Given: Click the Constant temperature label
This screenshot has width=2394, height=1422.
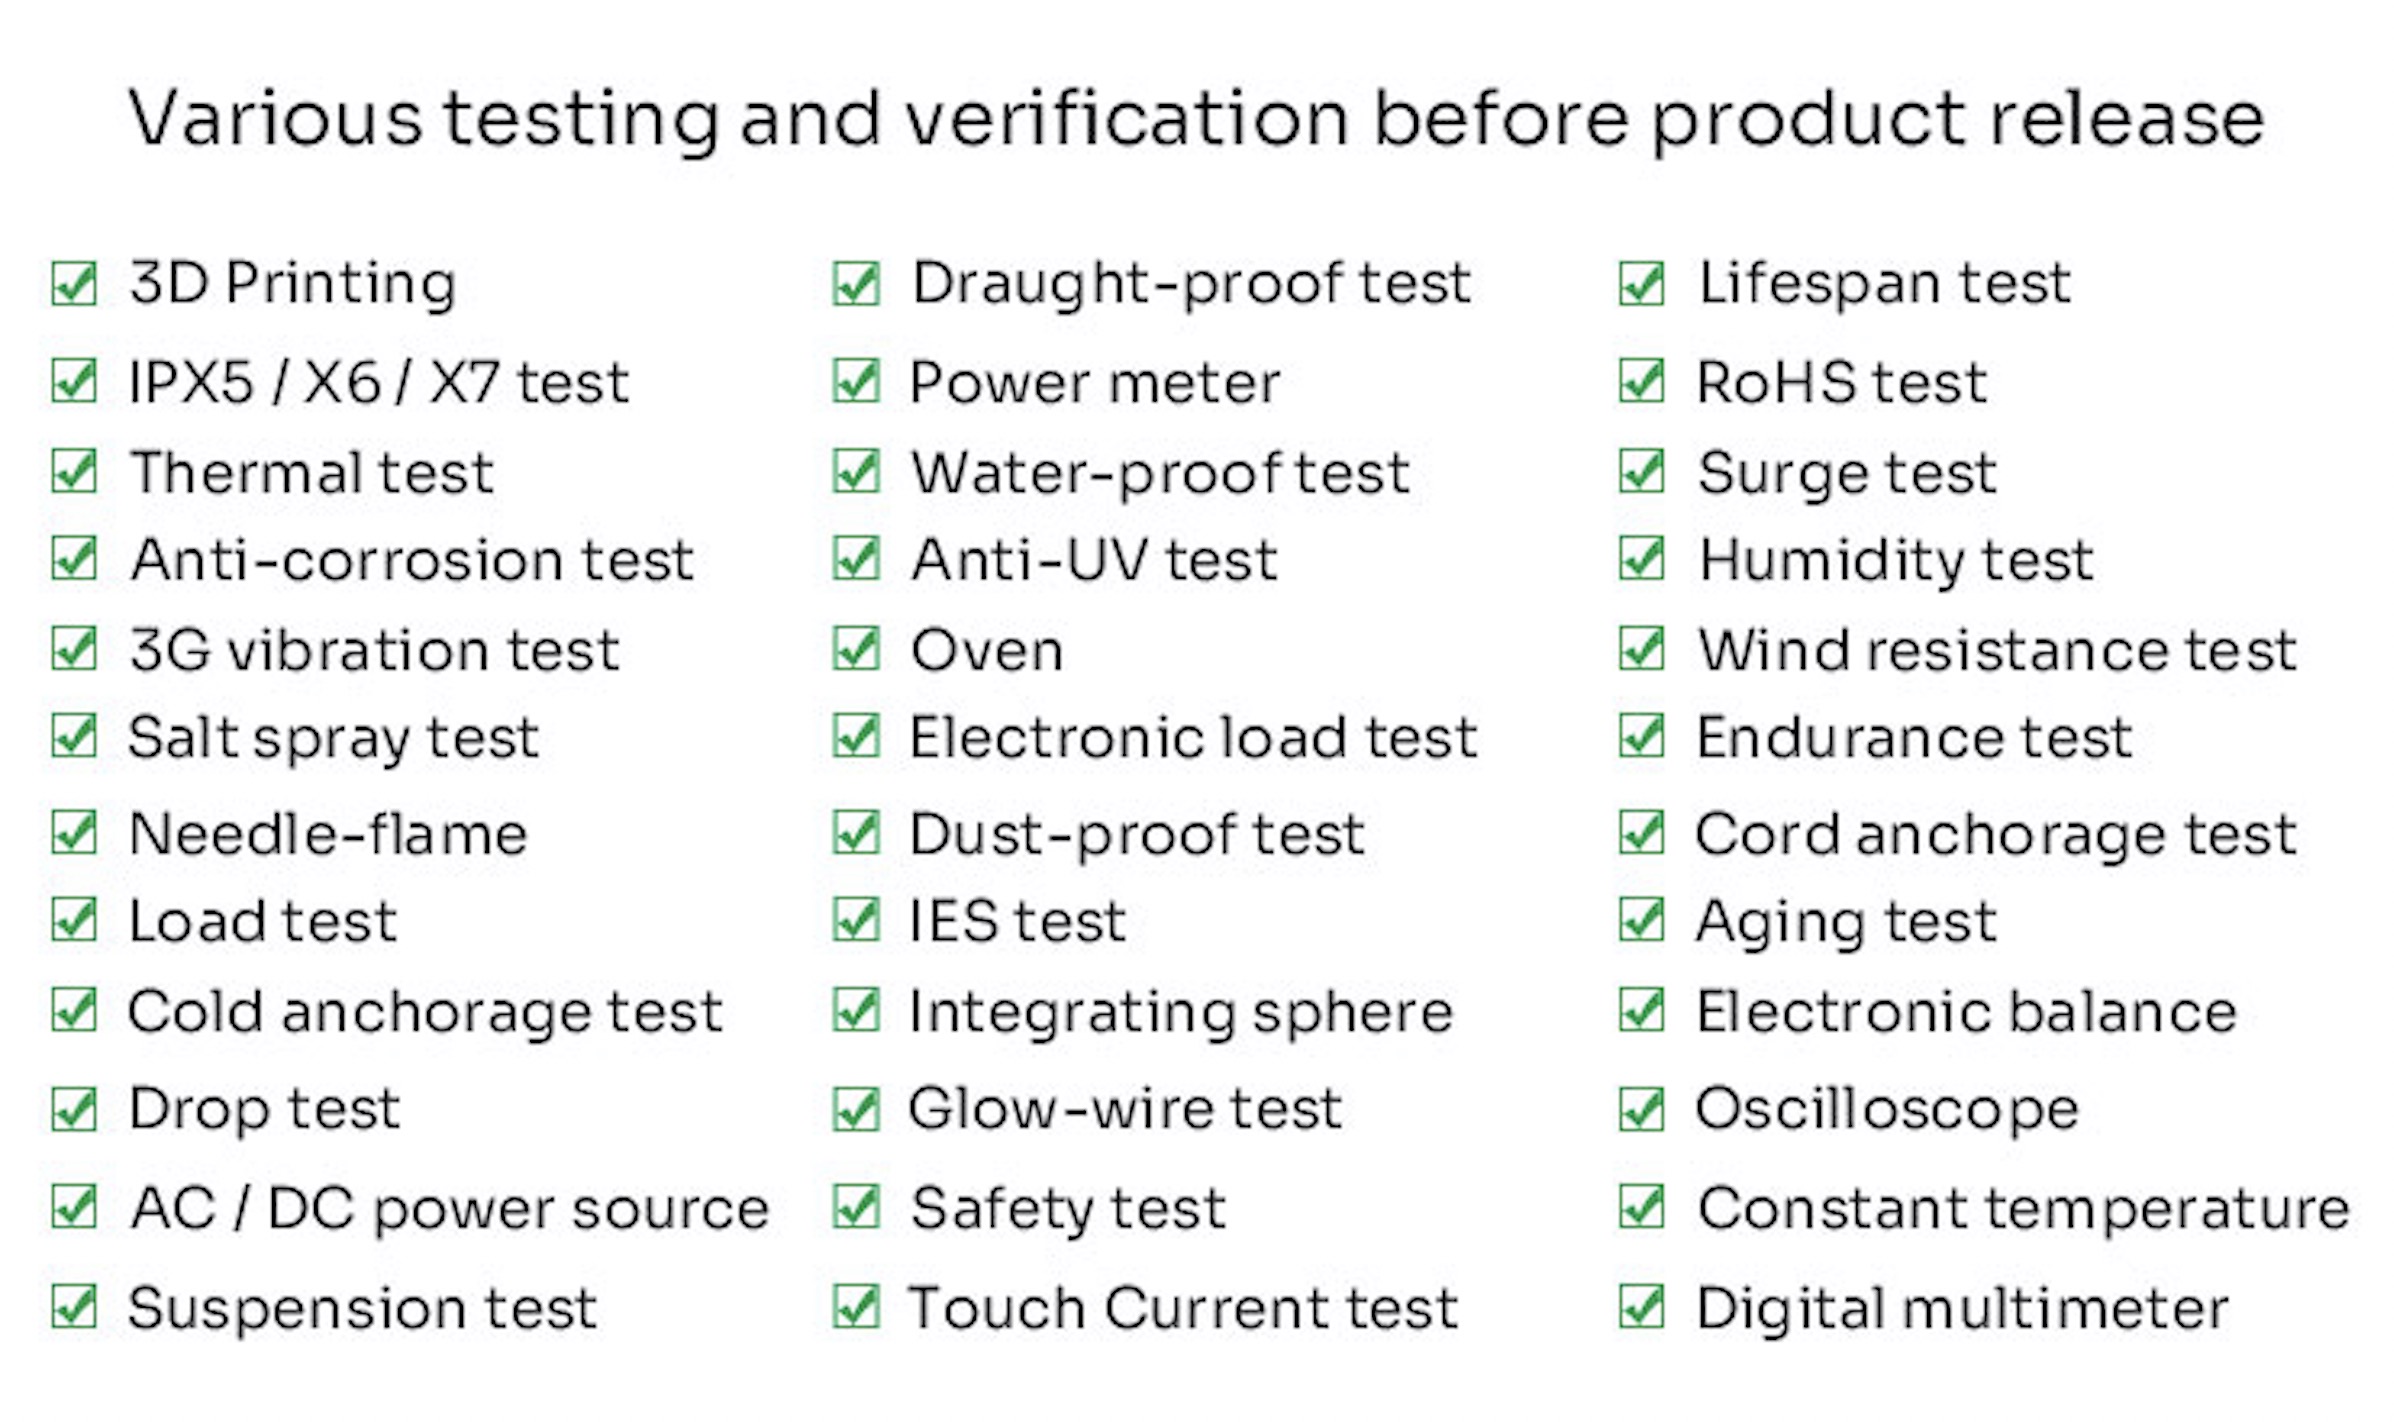Looking at the screenshot, I should 2024,1210.
